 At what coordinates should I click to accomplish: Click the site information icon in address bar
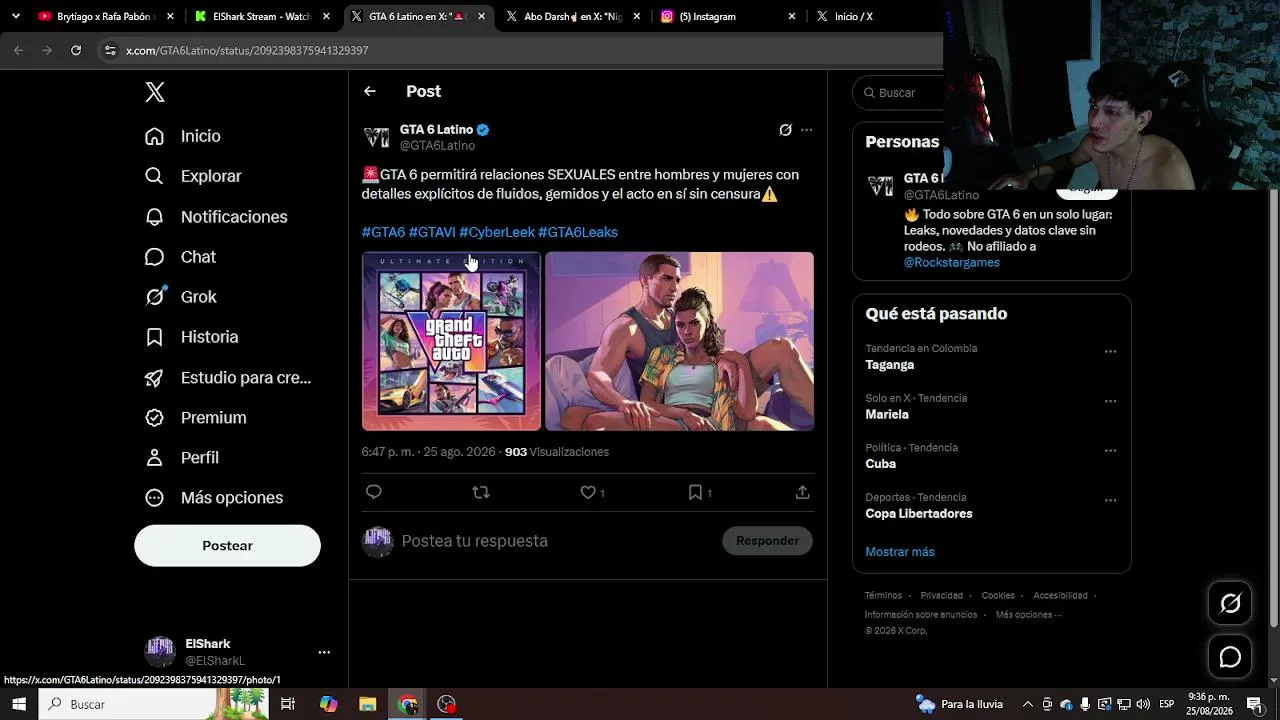pos(110,50)
